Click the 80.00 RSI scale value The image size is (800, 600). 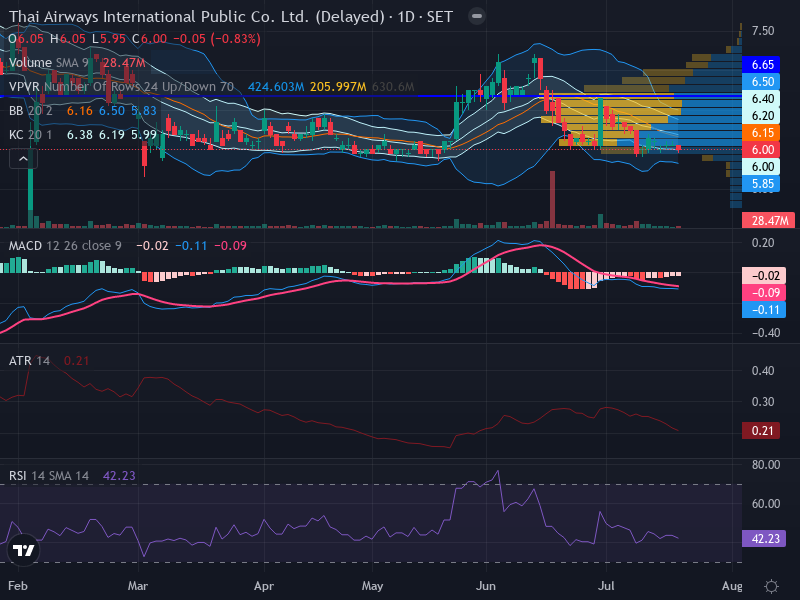pyautogui.click(x=766, y=465)
